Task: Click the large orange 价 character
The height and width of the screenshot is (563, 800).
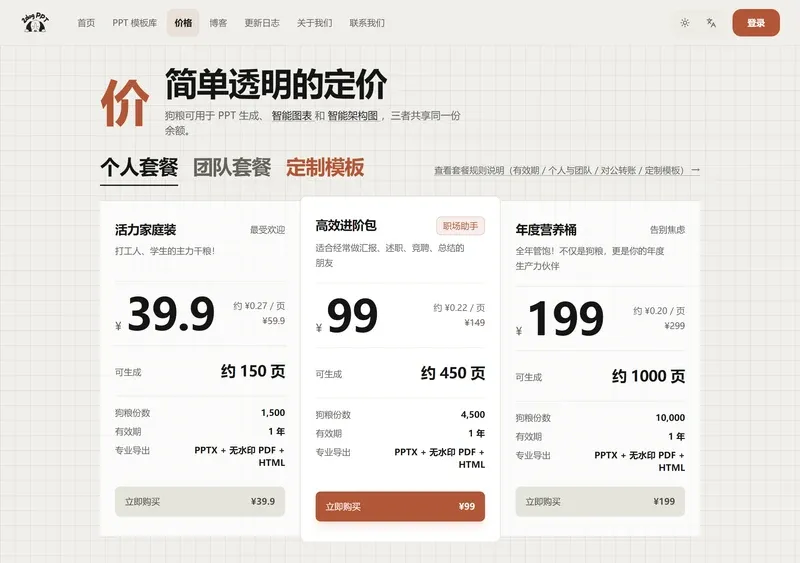Action: point(125,104)
